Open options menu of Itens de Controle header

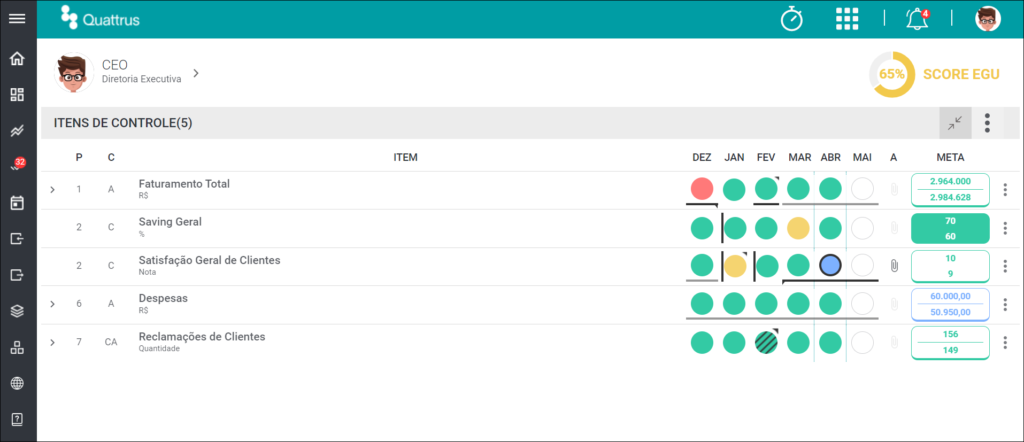[x=987, y=123]
